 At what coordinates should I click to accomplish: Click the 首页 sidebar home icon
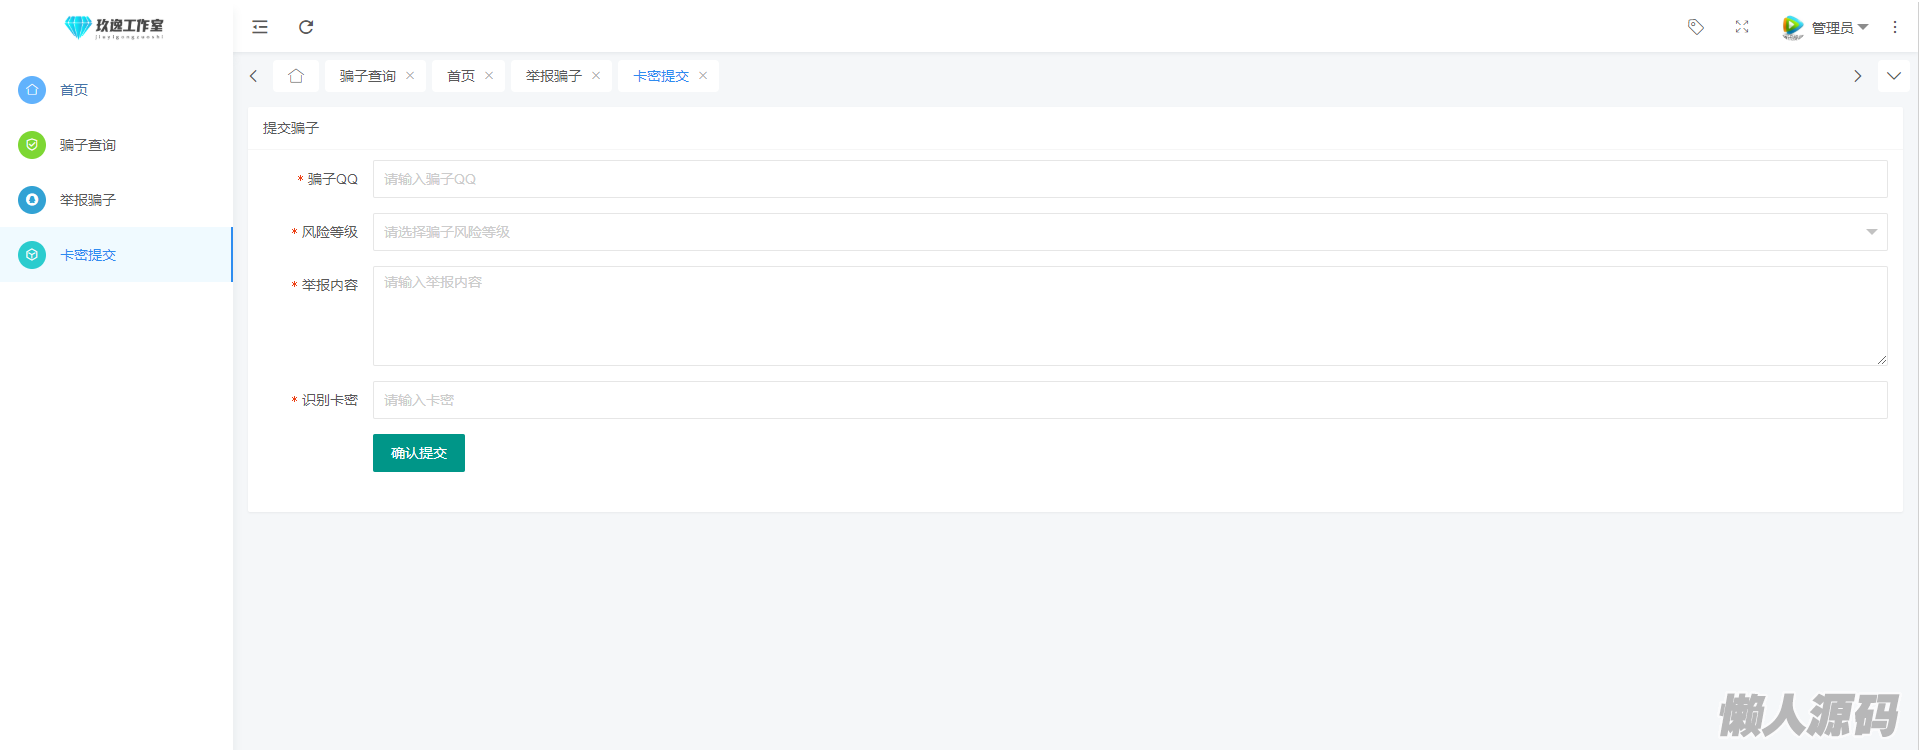[32, 90]
